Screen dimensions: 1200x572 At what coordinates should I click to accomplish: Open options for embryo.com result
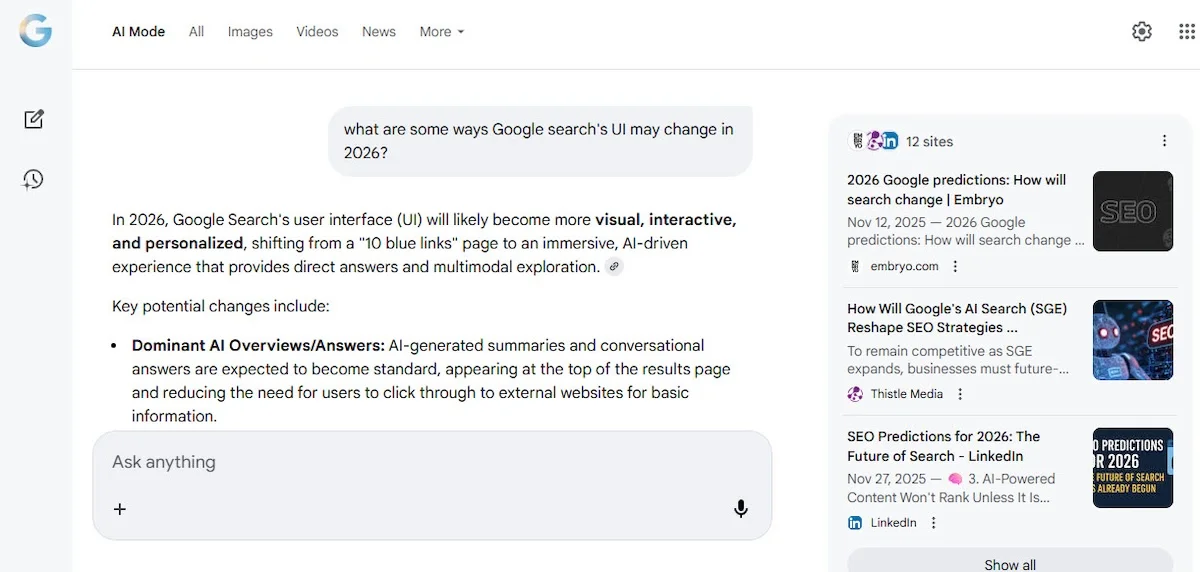pyautogui.click(x=955, y=266)
